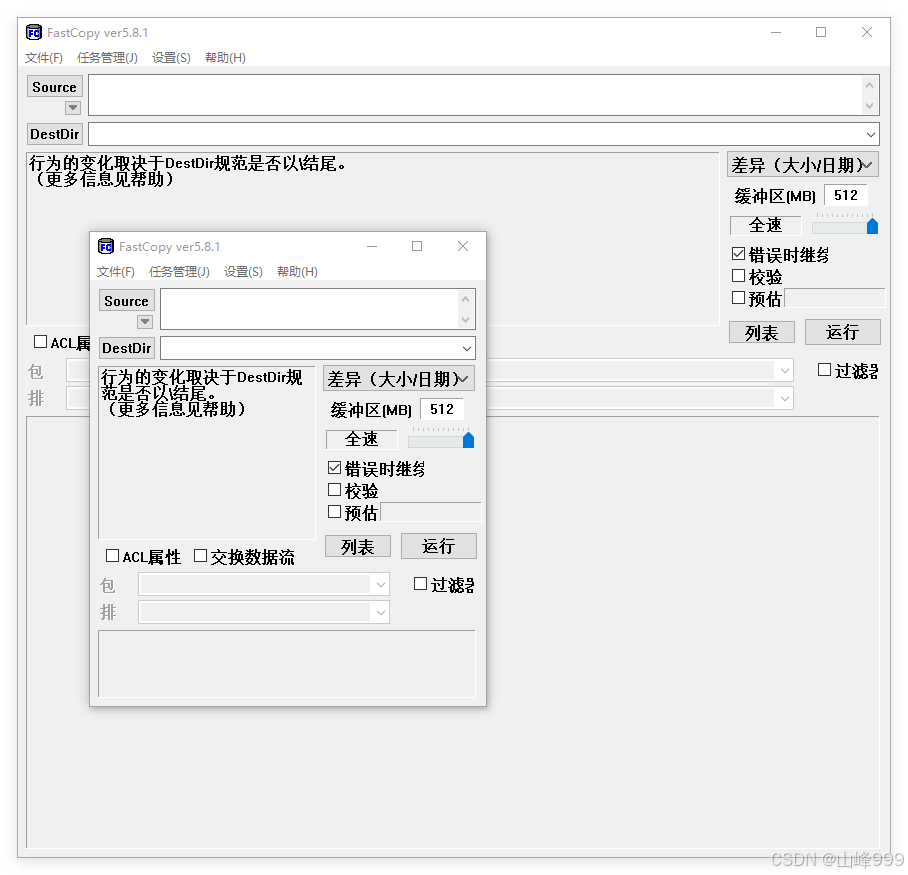
Task: Toggle 错误时继续 checkbox in front window
Action: (x=334, y=468)
